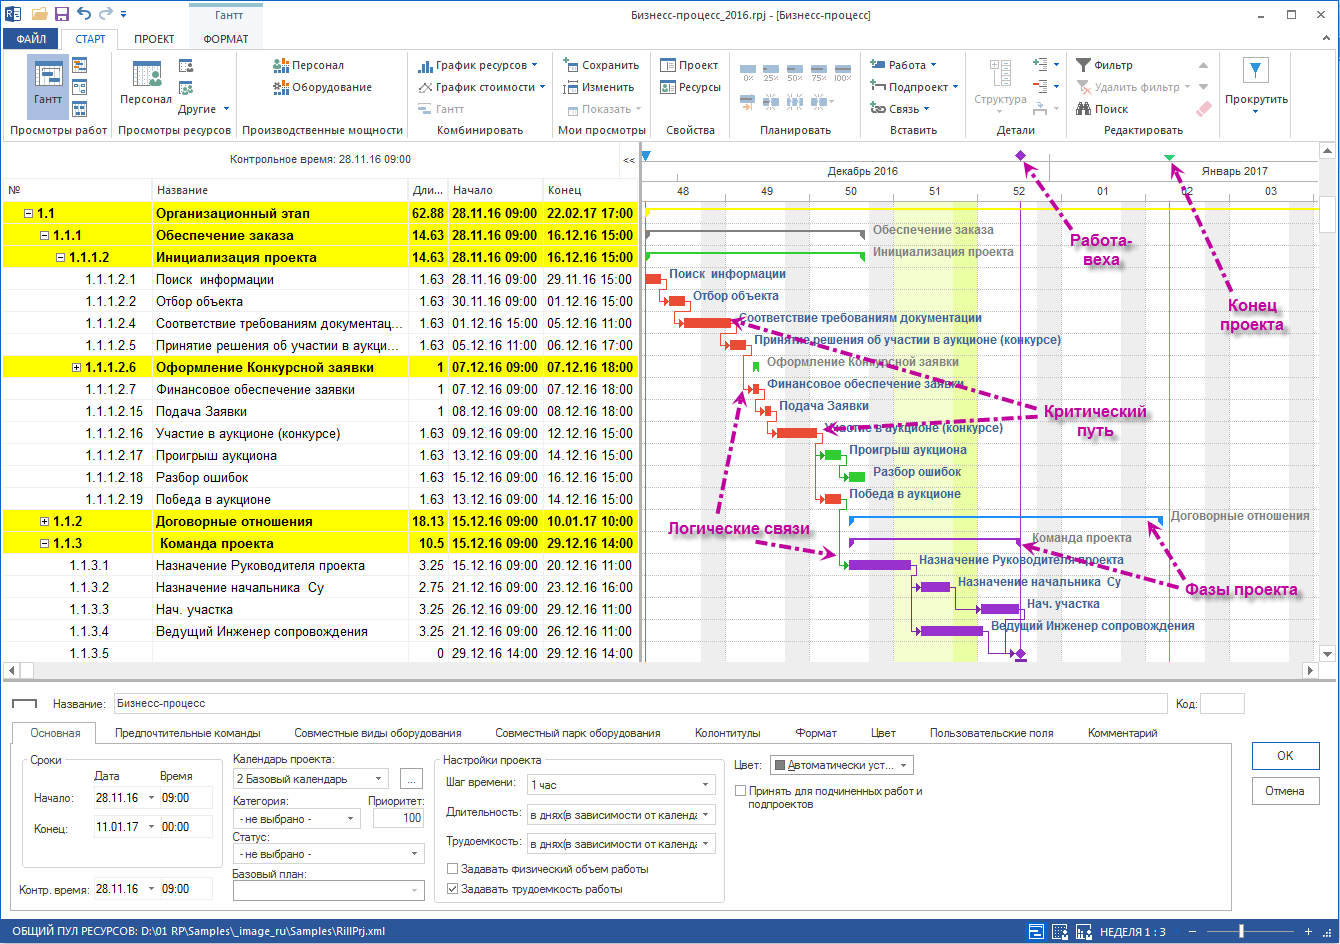
Task: Open Комментарий tab
Action: coord(1122,733)
